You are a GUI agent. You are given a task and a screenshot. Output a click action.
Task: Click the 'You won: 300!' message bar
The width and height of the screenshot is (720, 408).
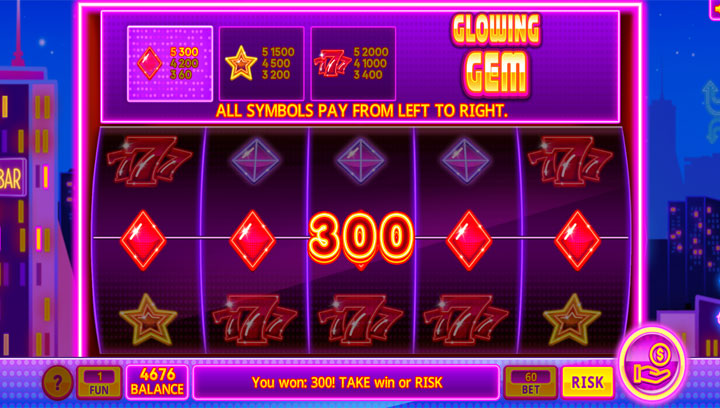[346, 382]
